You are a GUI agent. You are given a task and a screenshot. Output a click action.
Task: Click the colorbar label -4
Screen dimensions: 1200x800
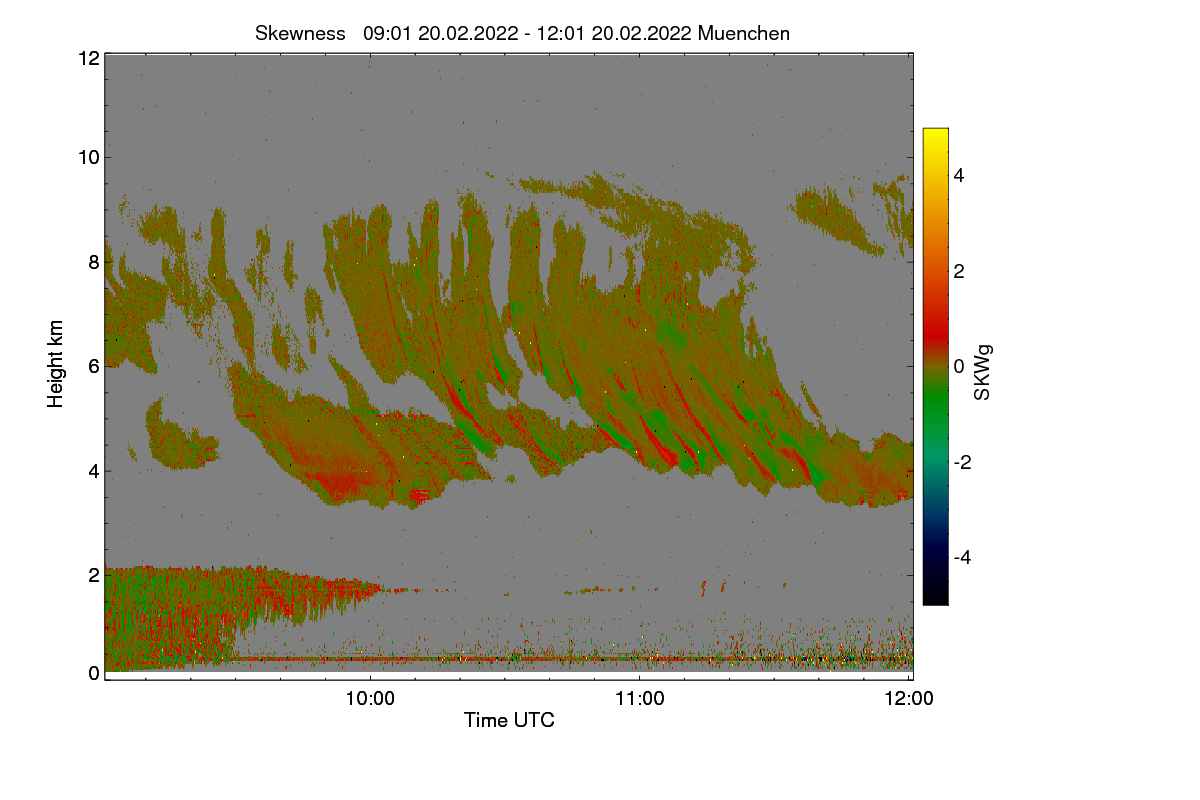point(963,557)
